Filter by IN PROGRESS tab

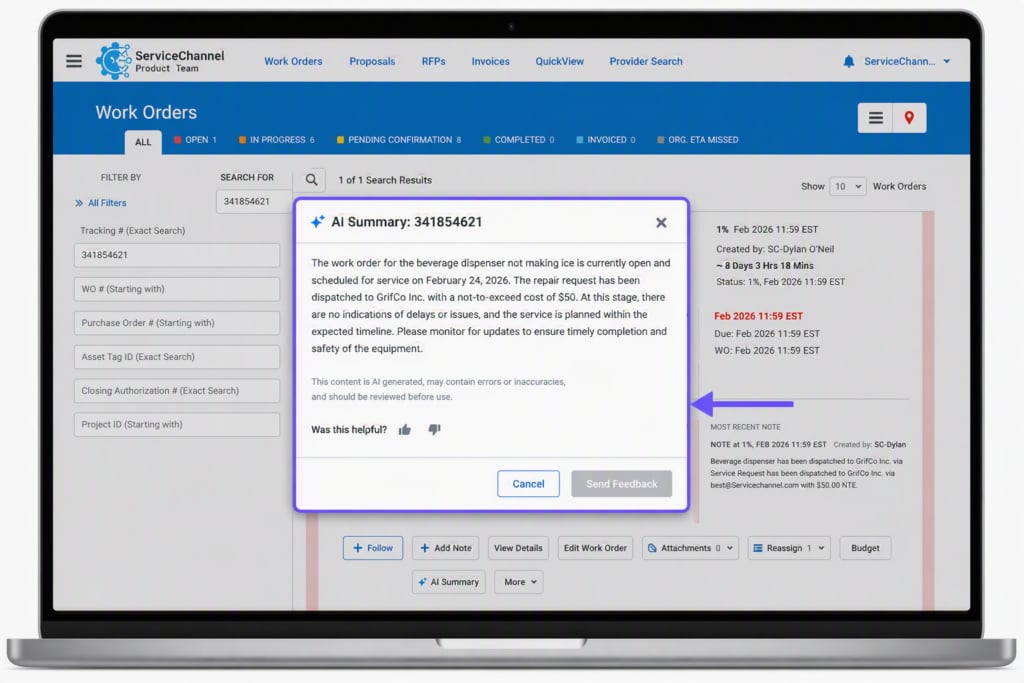pos(276,140)
